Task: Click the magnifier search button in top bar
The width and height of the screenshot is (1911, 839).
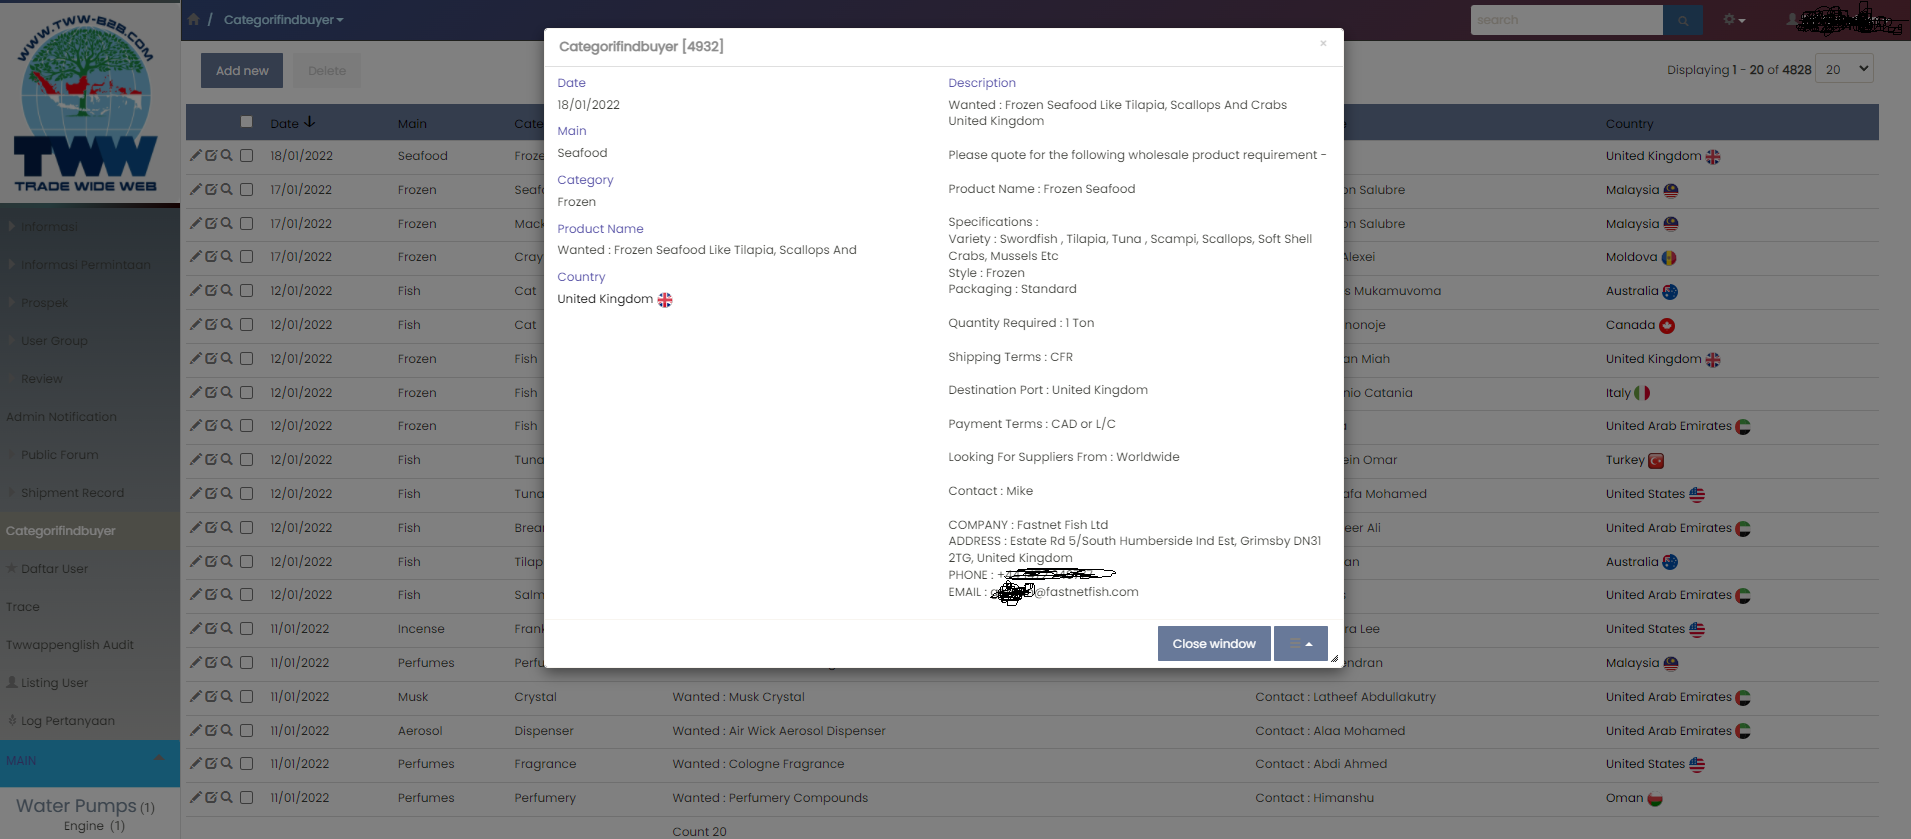Action: tap(1683, 20)
